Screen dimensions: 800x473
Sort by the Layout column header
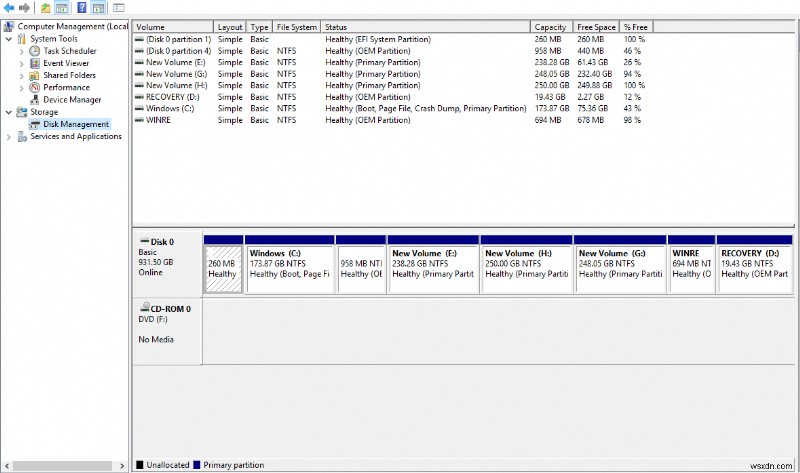point(230,27)
